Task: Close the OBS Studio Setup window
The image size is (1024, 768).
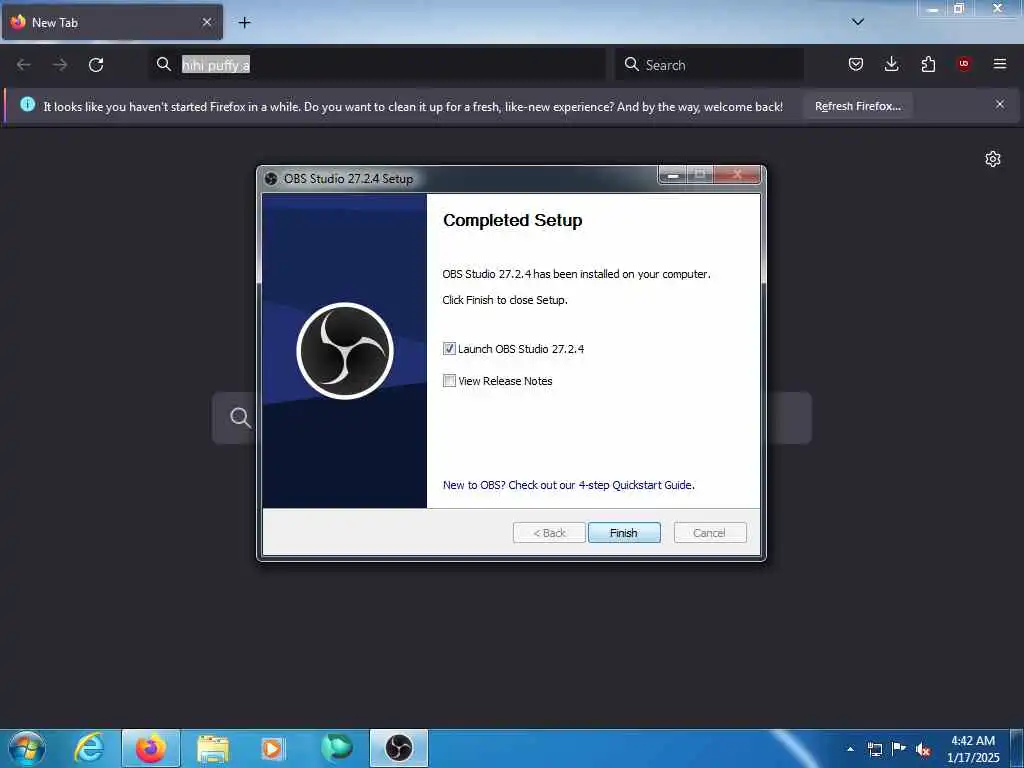Action: [737, 174]
